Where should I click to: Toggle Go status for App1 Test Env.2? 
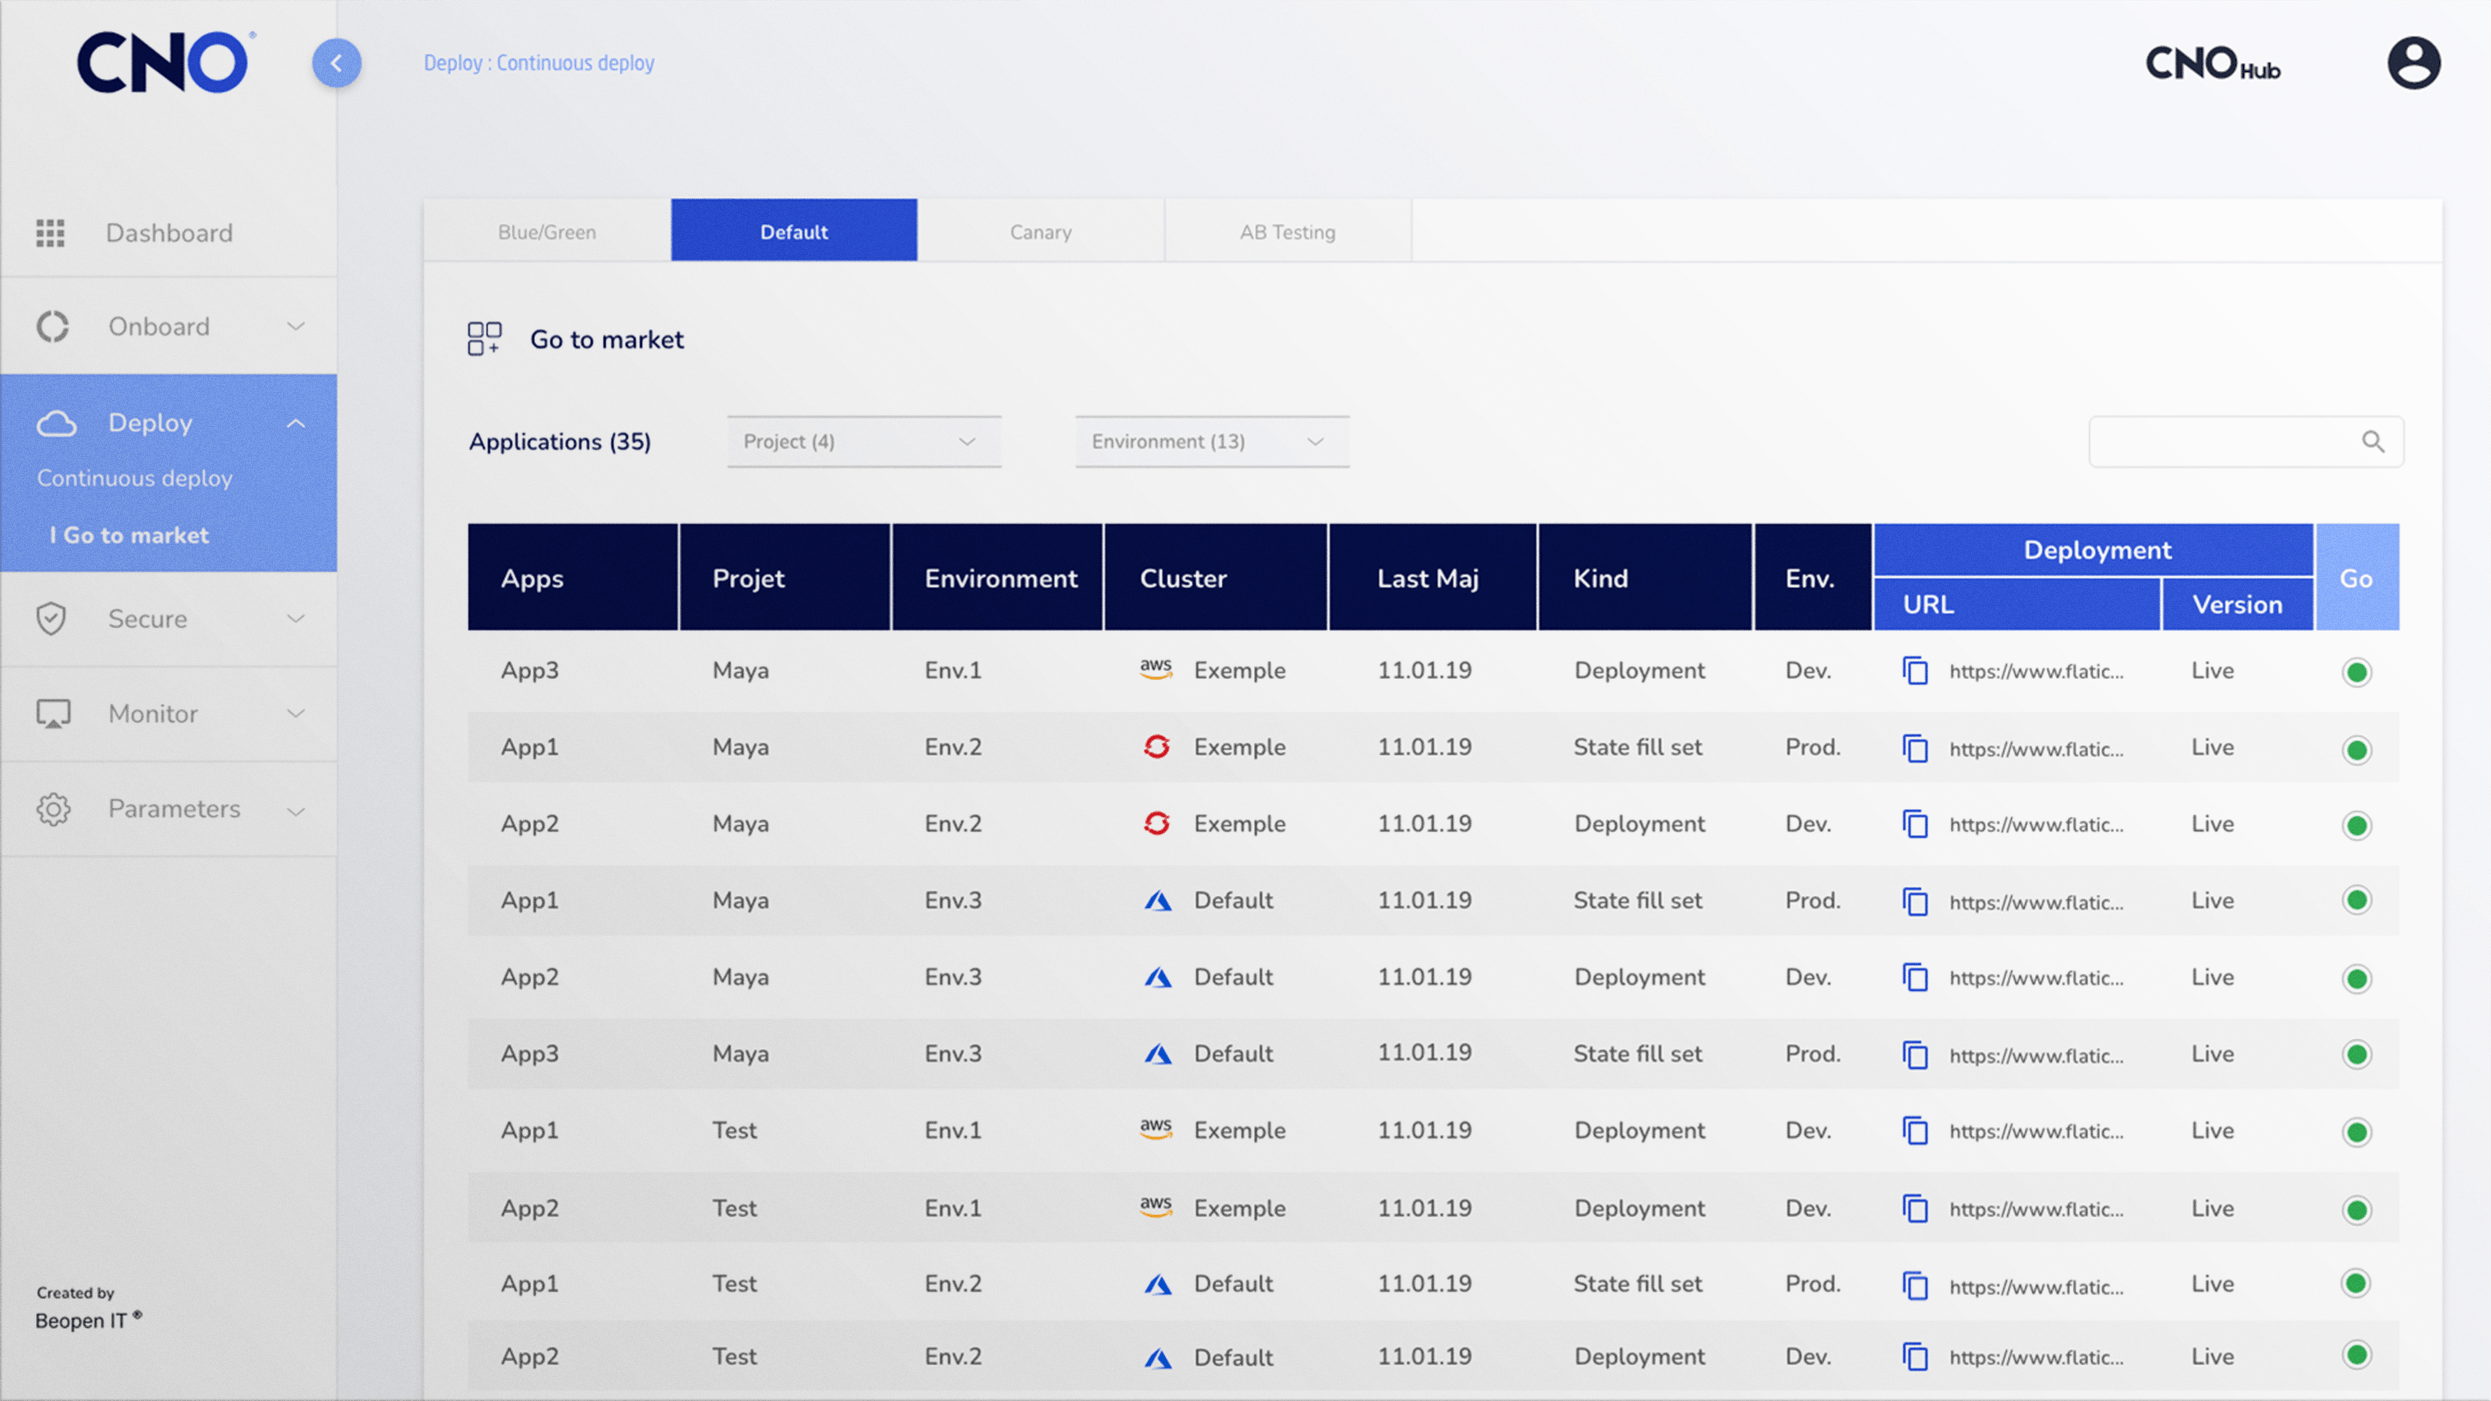[2356, 1283]
